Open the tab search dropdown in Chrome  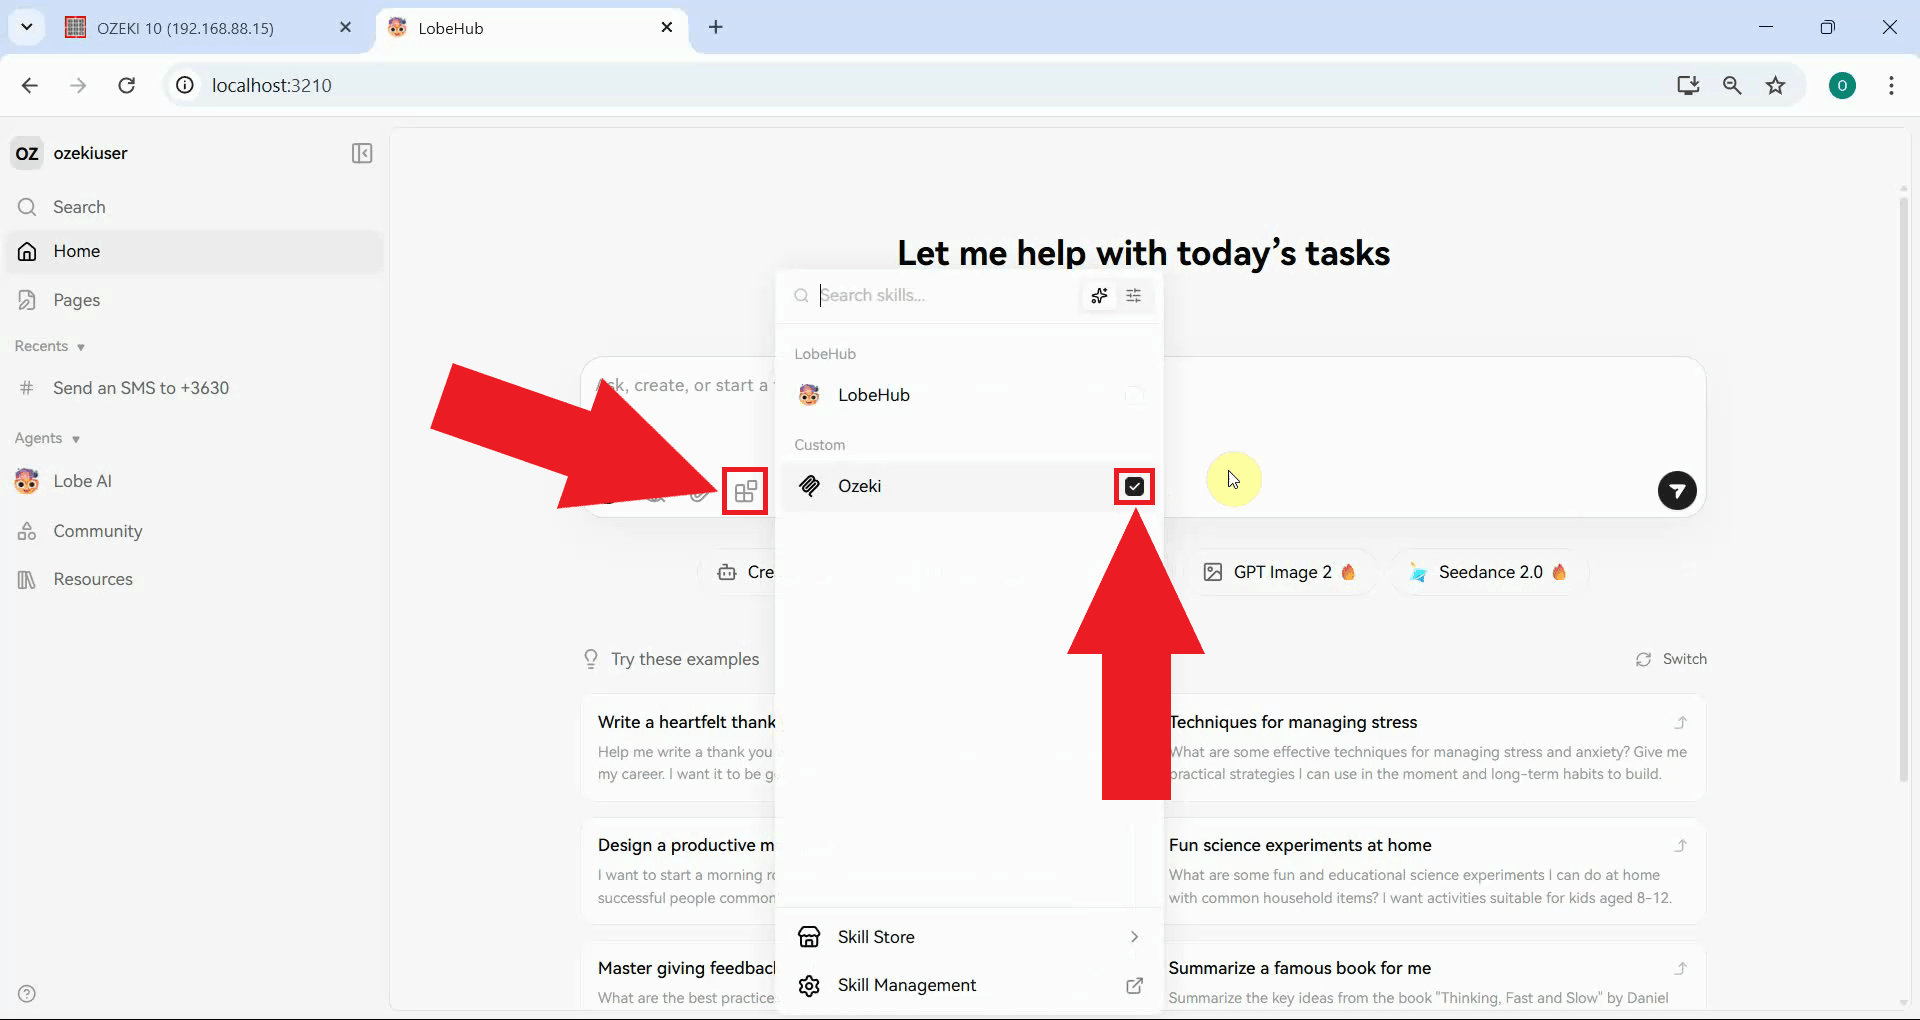coord(27,27)
